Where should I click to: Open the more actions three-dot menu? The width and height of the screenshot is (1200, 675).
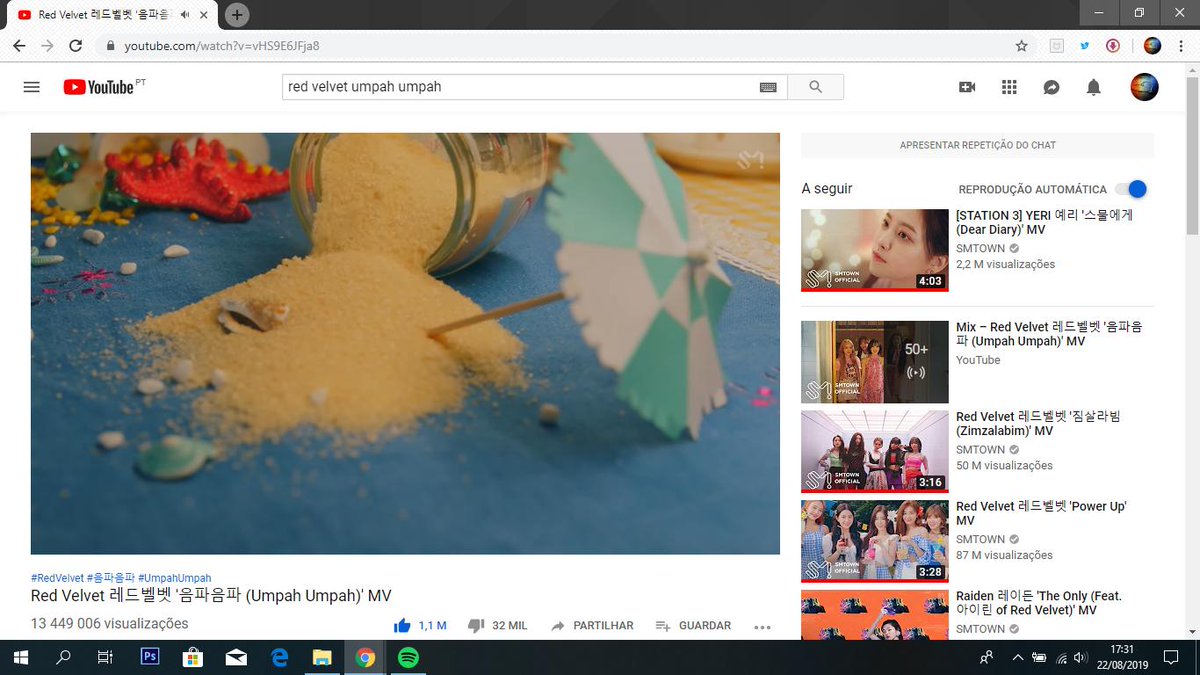click(x=762, y=626)
